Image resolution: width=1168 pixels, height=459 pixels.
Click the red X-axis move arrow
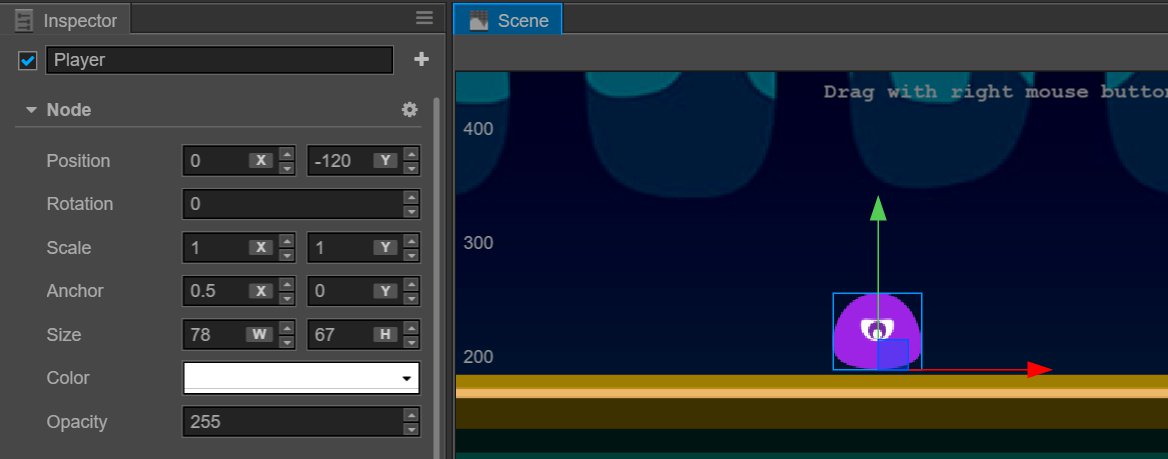tap(1039, 370)
